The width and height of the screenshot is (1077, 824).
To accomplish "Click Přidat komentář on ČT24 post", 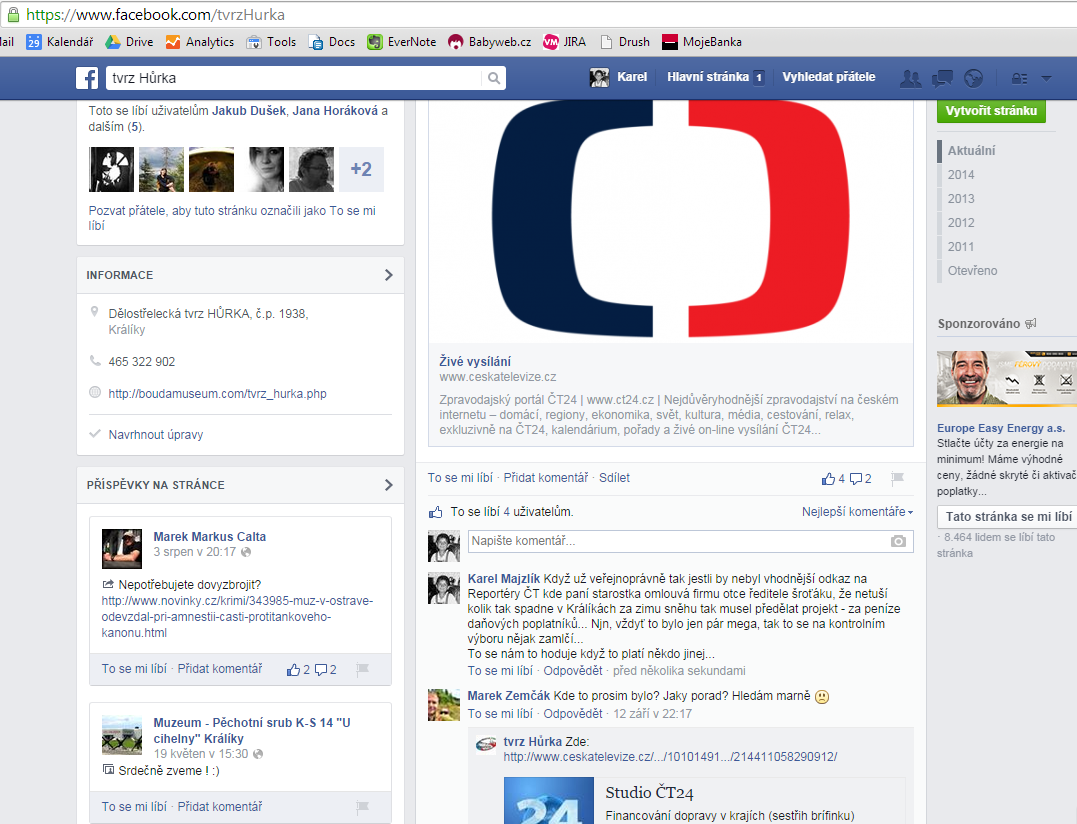I will tap(546, 478).
